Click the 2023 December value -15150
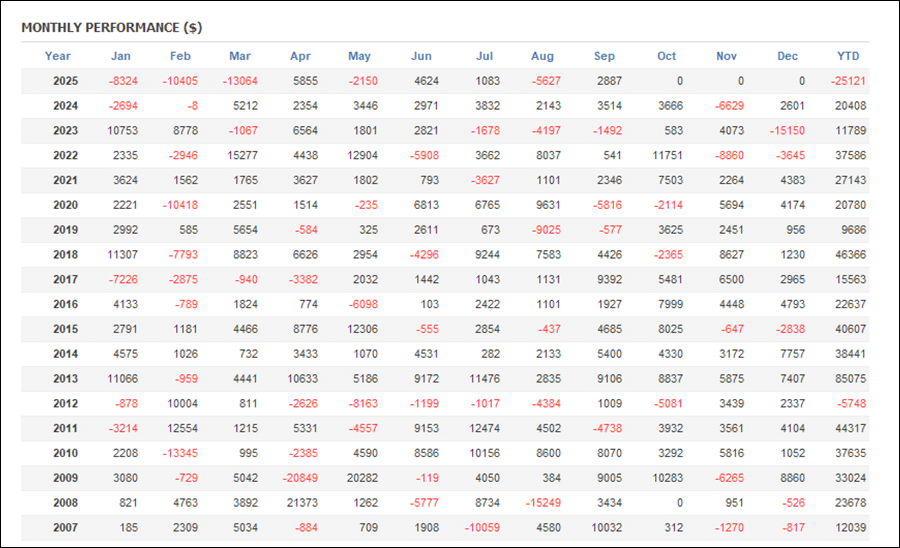The width and height of the screenshot is (900, 548). pos(788,130)
